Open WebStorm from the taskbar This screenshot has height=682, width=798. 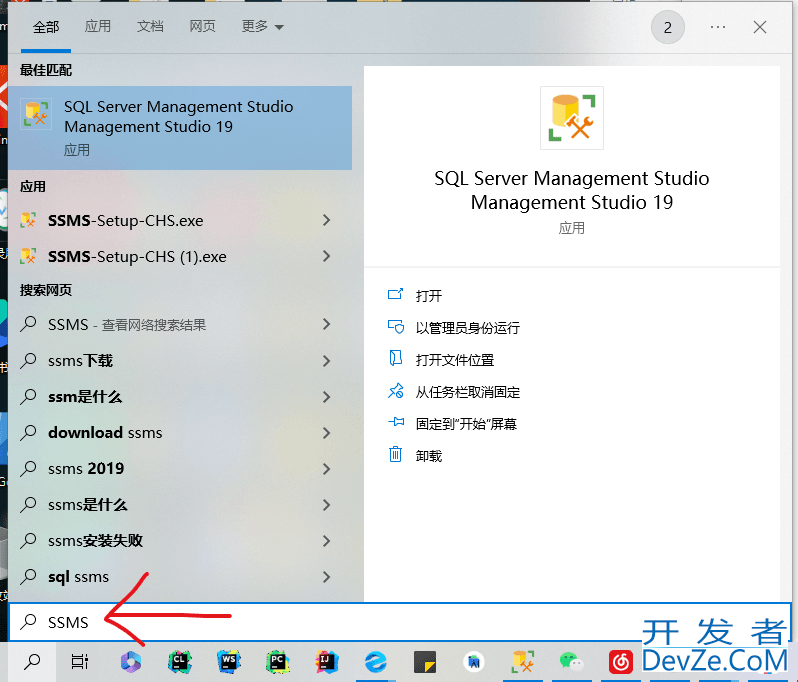pyautogui.click(x=229, y=662)
